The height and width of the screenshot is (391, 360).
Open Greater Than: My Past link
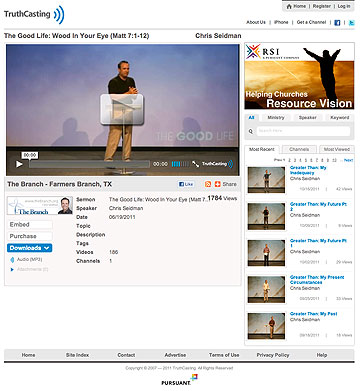tap(313, 314)
